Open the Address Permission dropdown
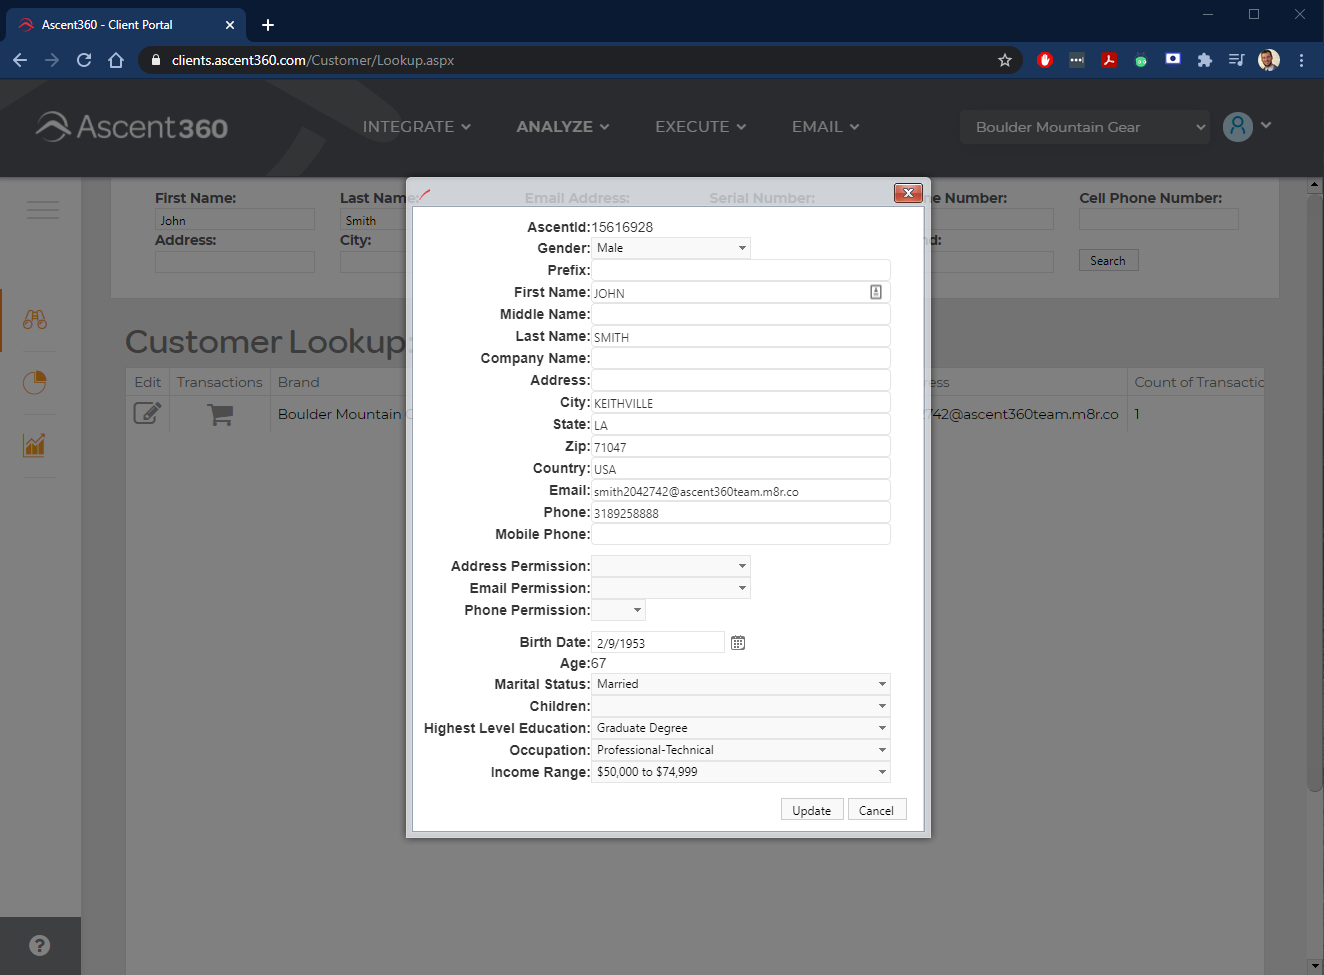Image resolution: width=1324 pixels, height=975 pixels. (x=671, y=566)
